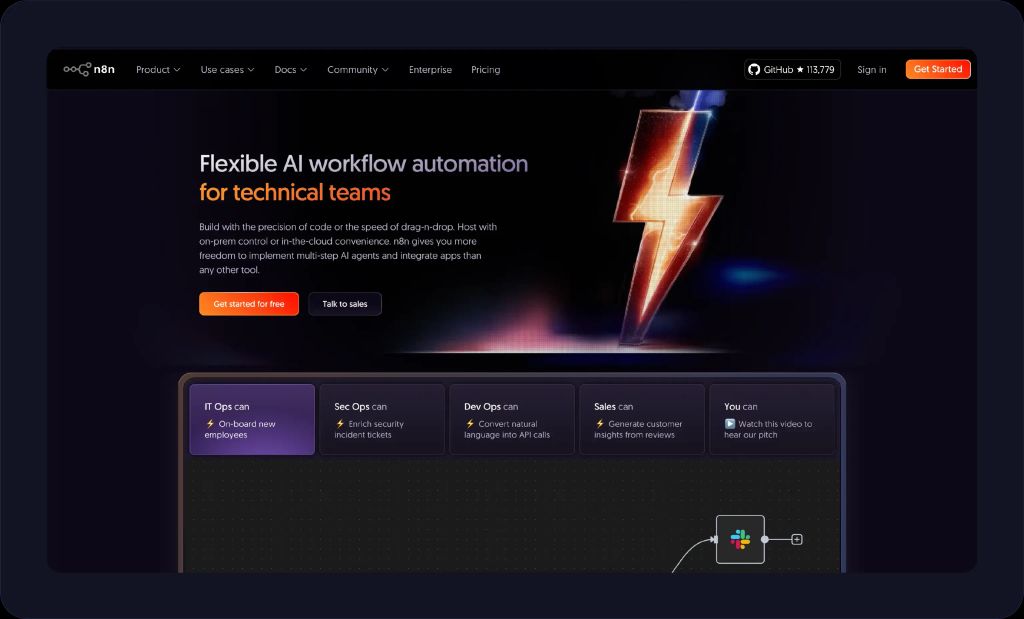Click the play icon in You card
The height and width of the screenshot is (619, 1024).
click(730, 424)
